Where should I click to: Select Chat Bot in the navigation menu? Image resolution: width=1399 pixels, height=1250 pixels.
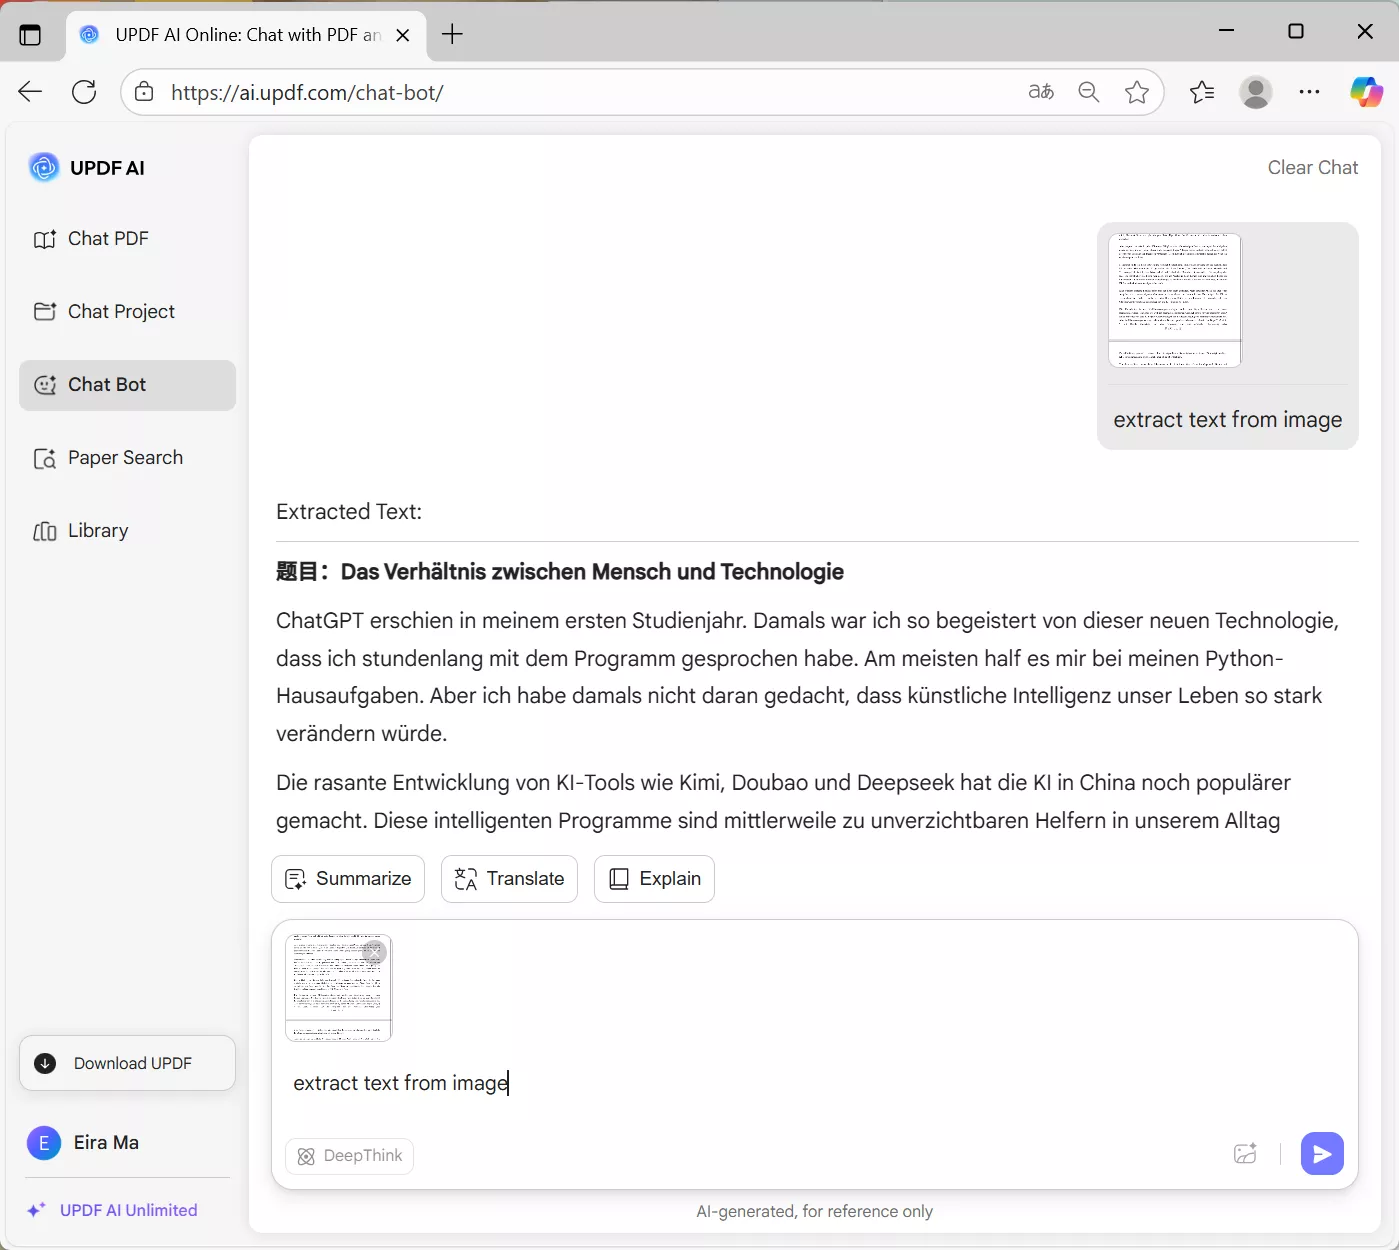[106, 385]
